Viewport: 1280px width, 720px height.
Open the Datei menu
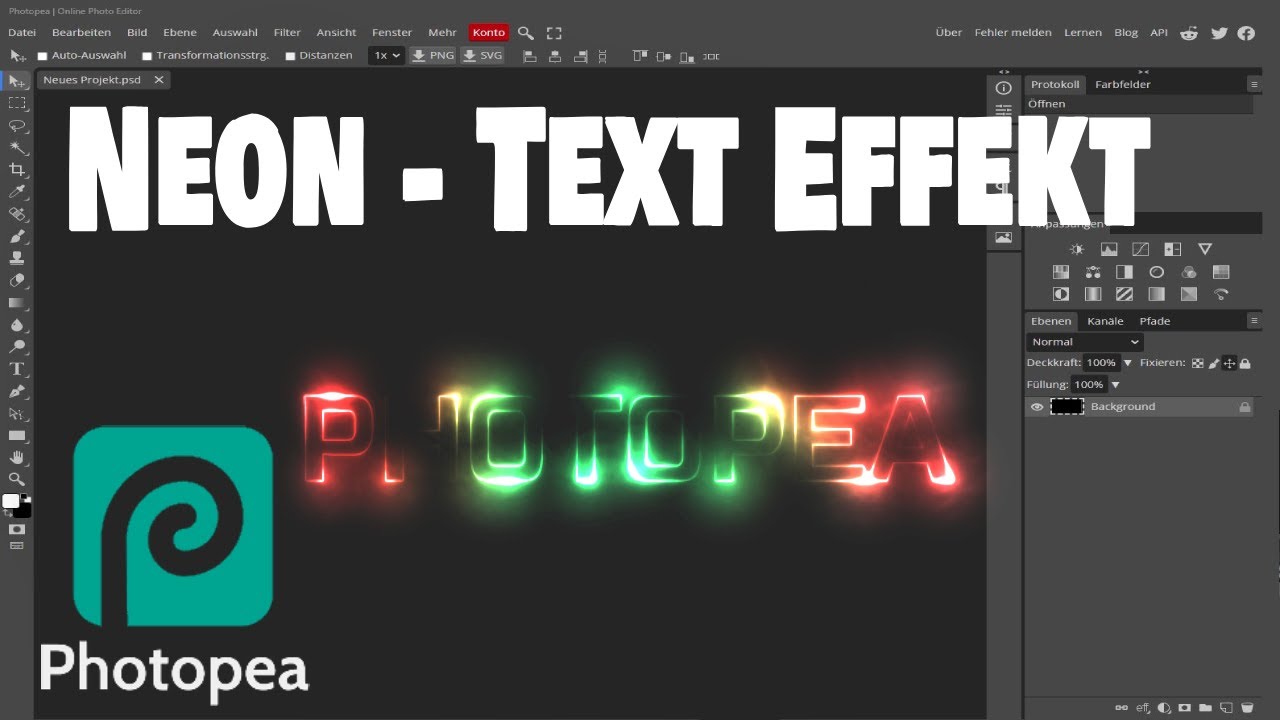22,33
